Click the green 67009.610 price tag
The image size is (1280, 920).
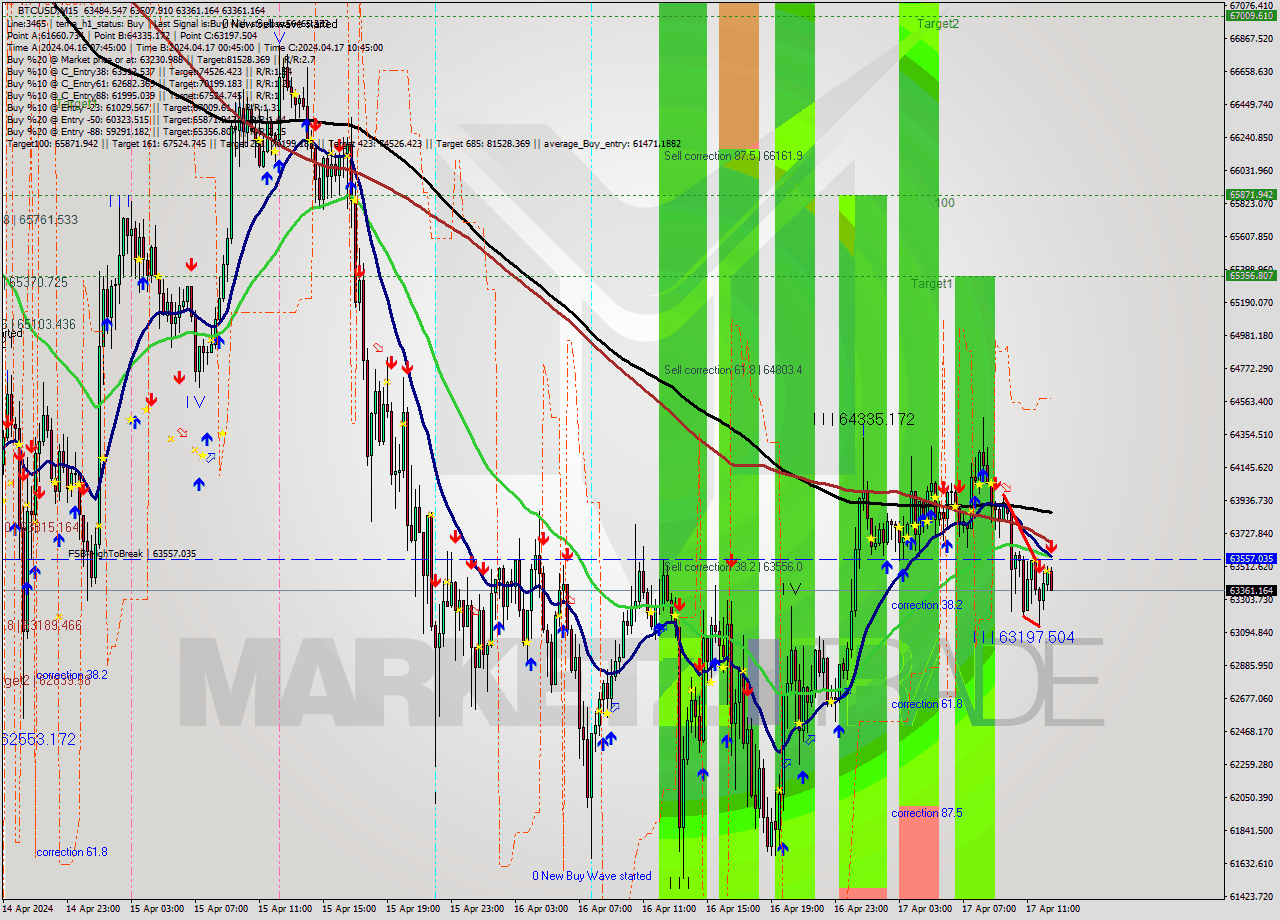(1251, 15)
